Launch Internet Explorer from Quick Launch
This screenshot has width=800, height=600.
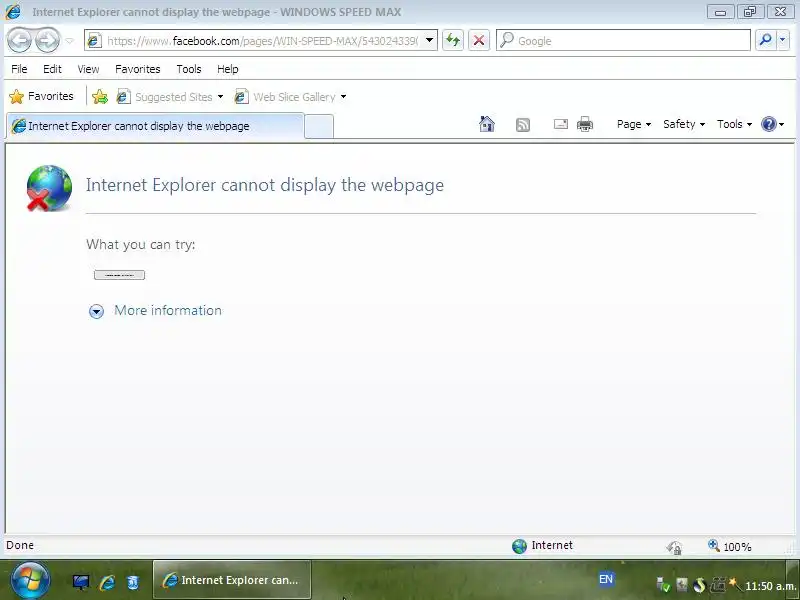[x=107, y=582]
